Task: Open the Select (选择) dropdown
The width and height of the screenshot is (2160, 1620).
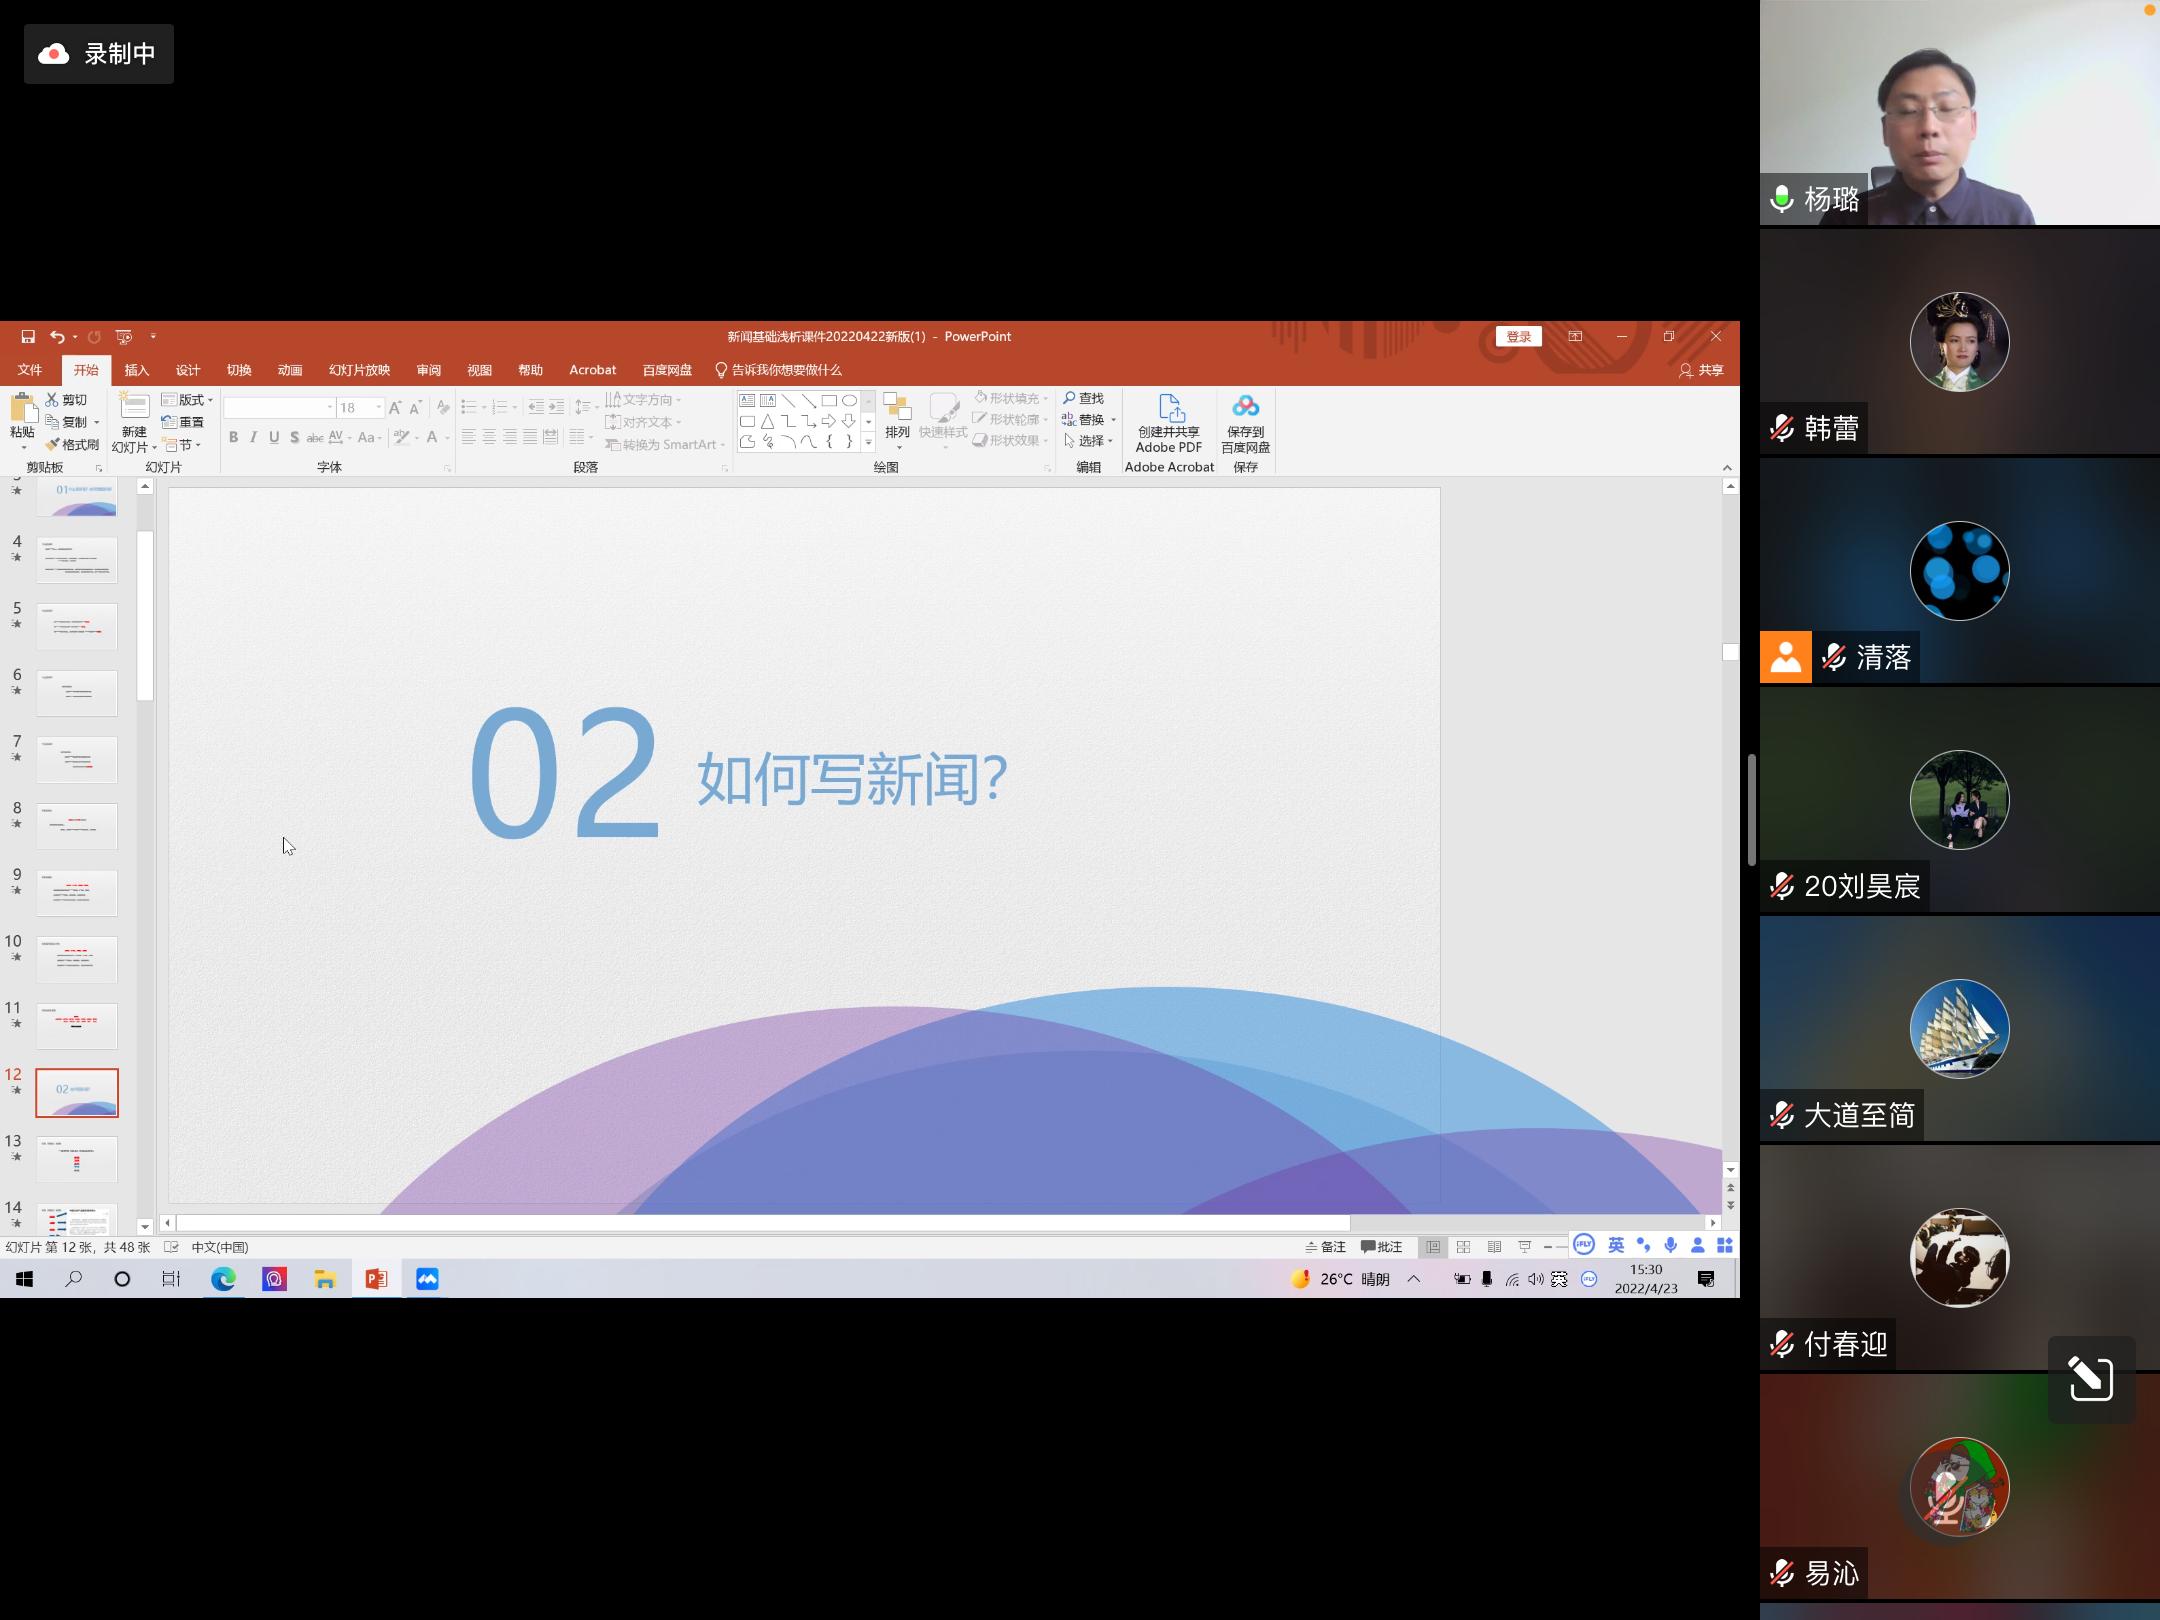Action: point(1089,441)
